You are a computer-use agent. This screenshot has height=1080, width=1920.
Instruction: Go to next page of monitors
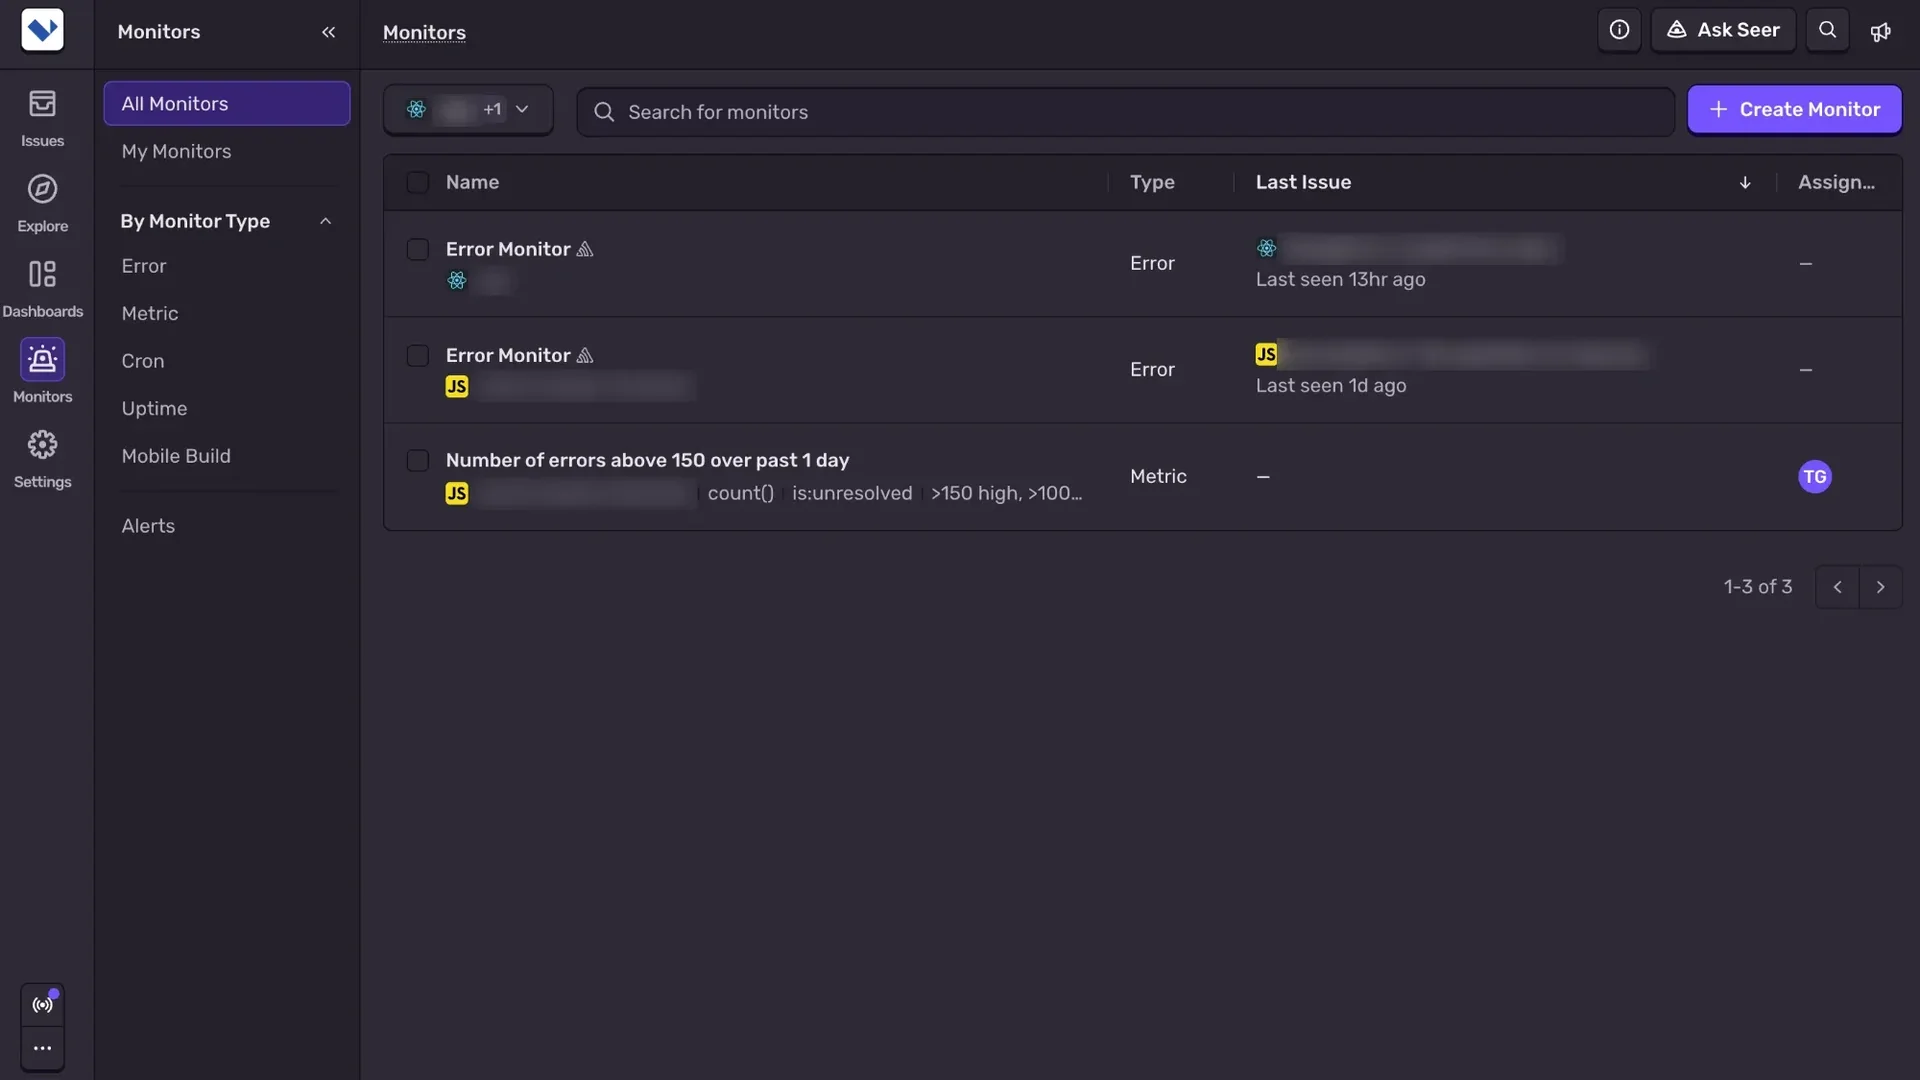coord(1880,587)
